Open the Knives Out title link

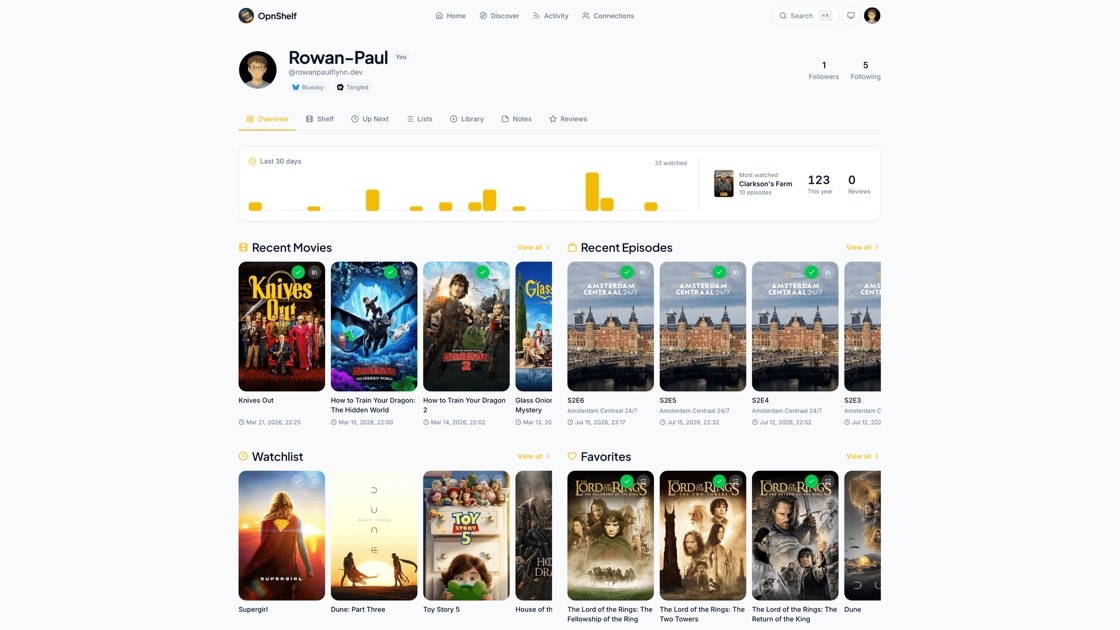pyautogui.click(x=256, y=401)
